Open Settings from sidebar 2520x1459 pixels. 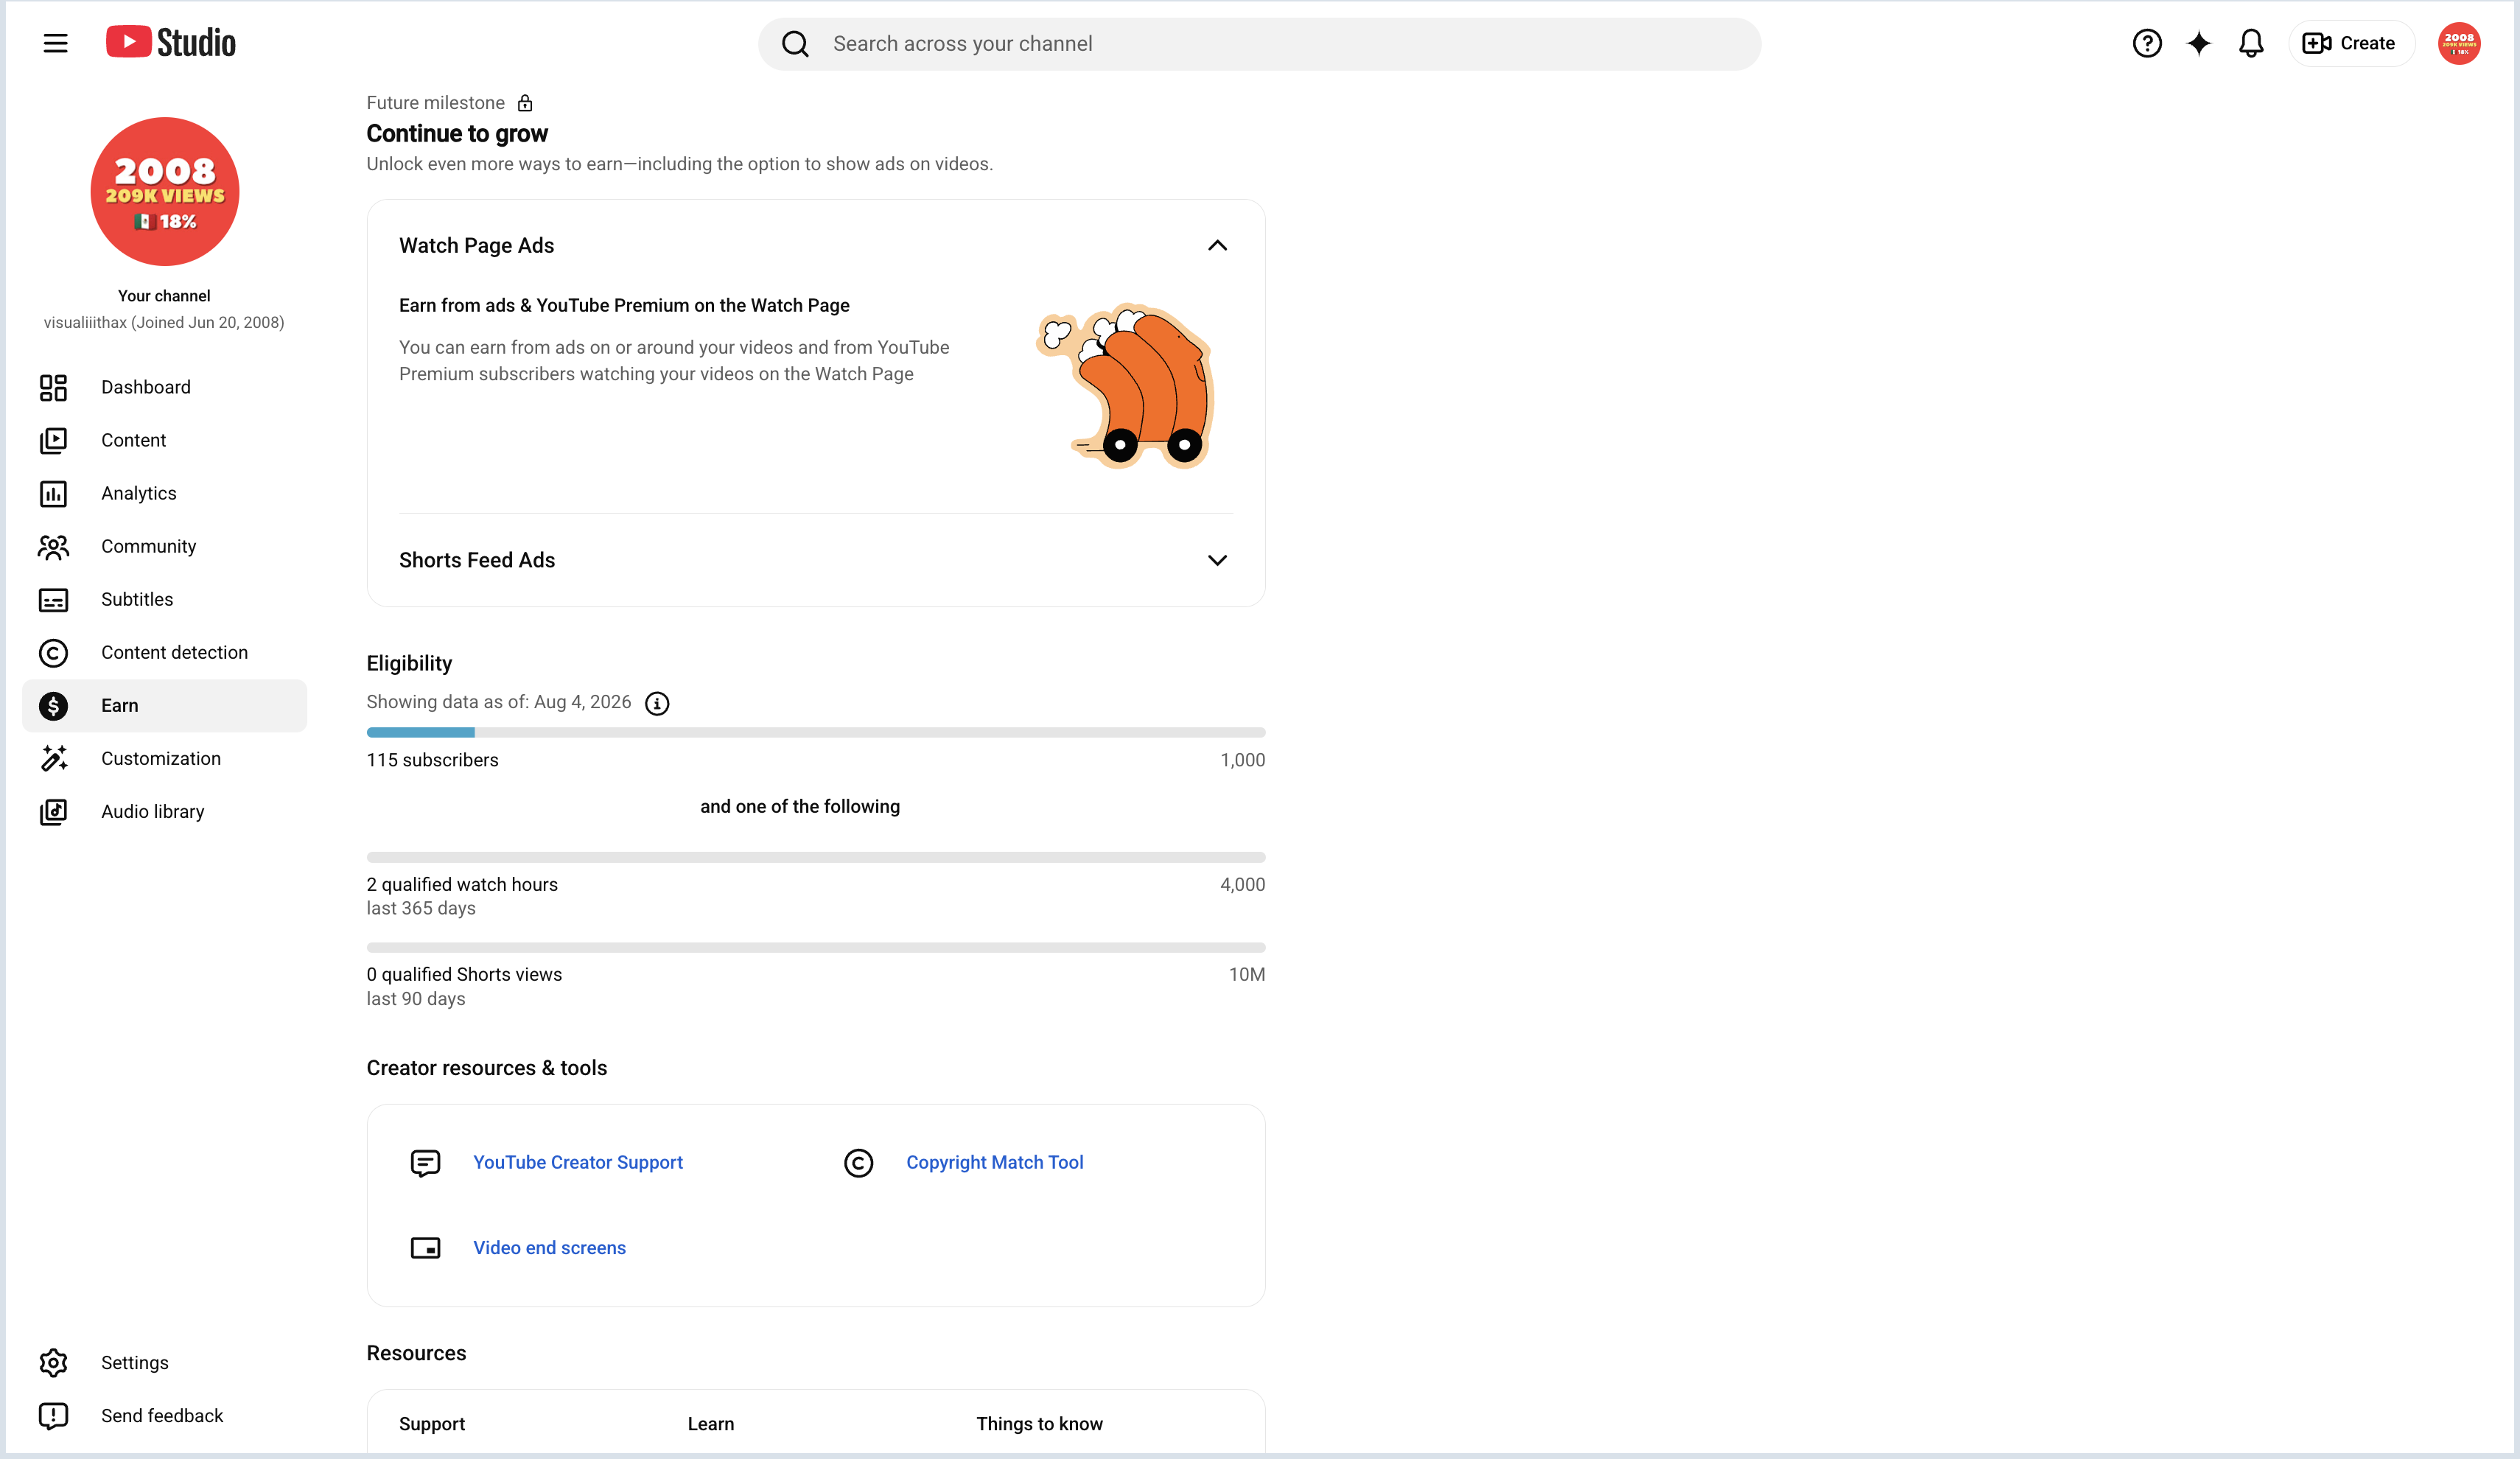164,1362
